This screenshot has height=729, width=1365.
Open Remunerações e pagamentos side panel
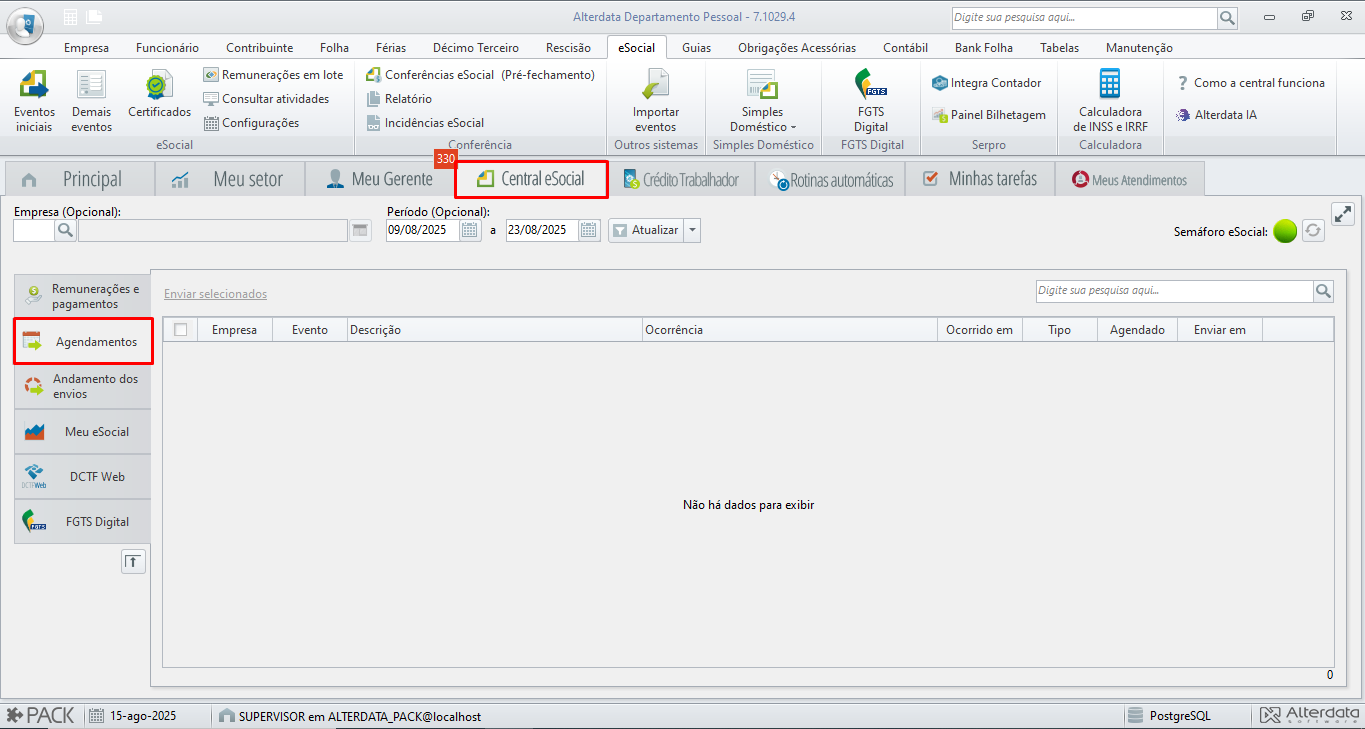pos(82,296)
